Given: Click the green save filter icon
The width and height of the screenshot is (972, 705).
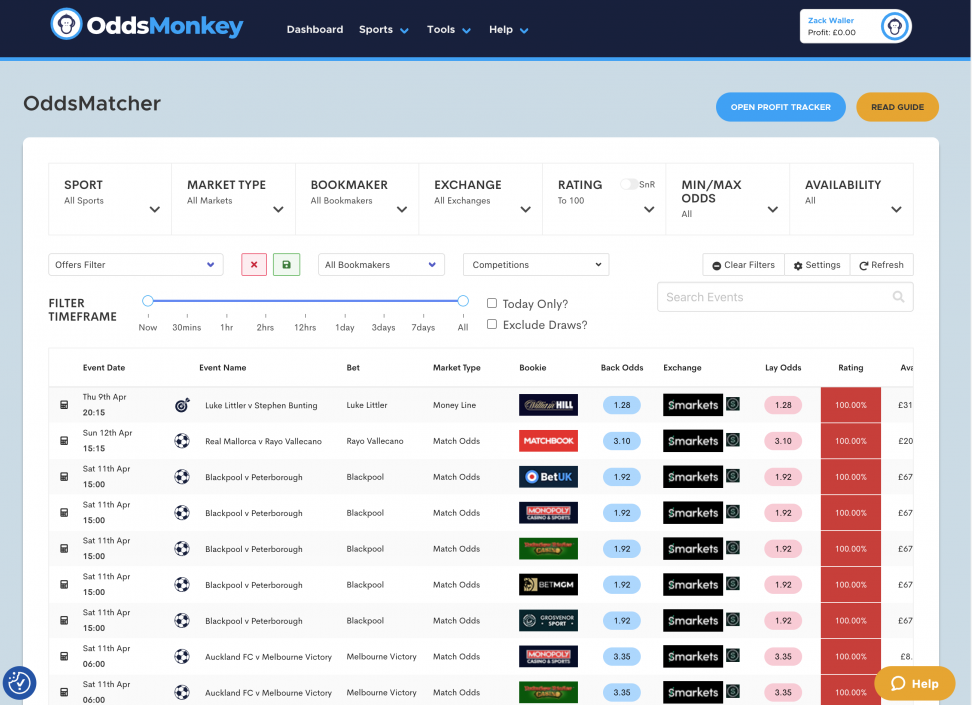Looking at the screenshot, I should pyautogui.click(x=286, y=265).
